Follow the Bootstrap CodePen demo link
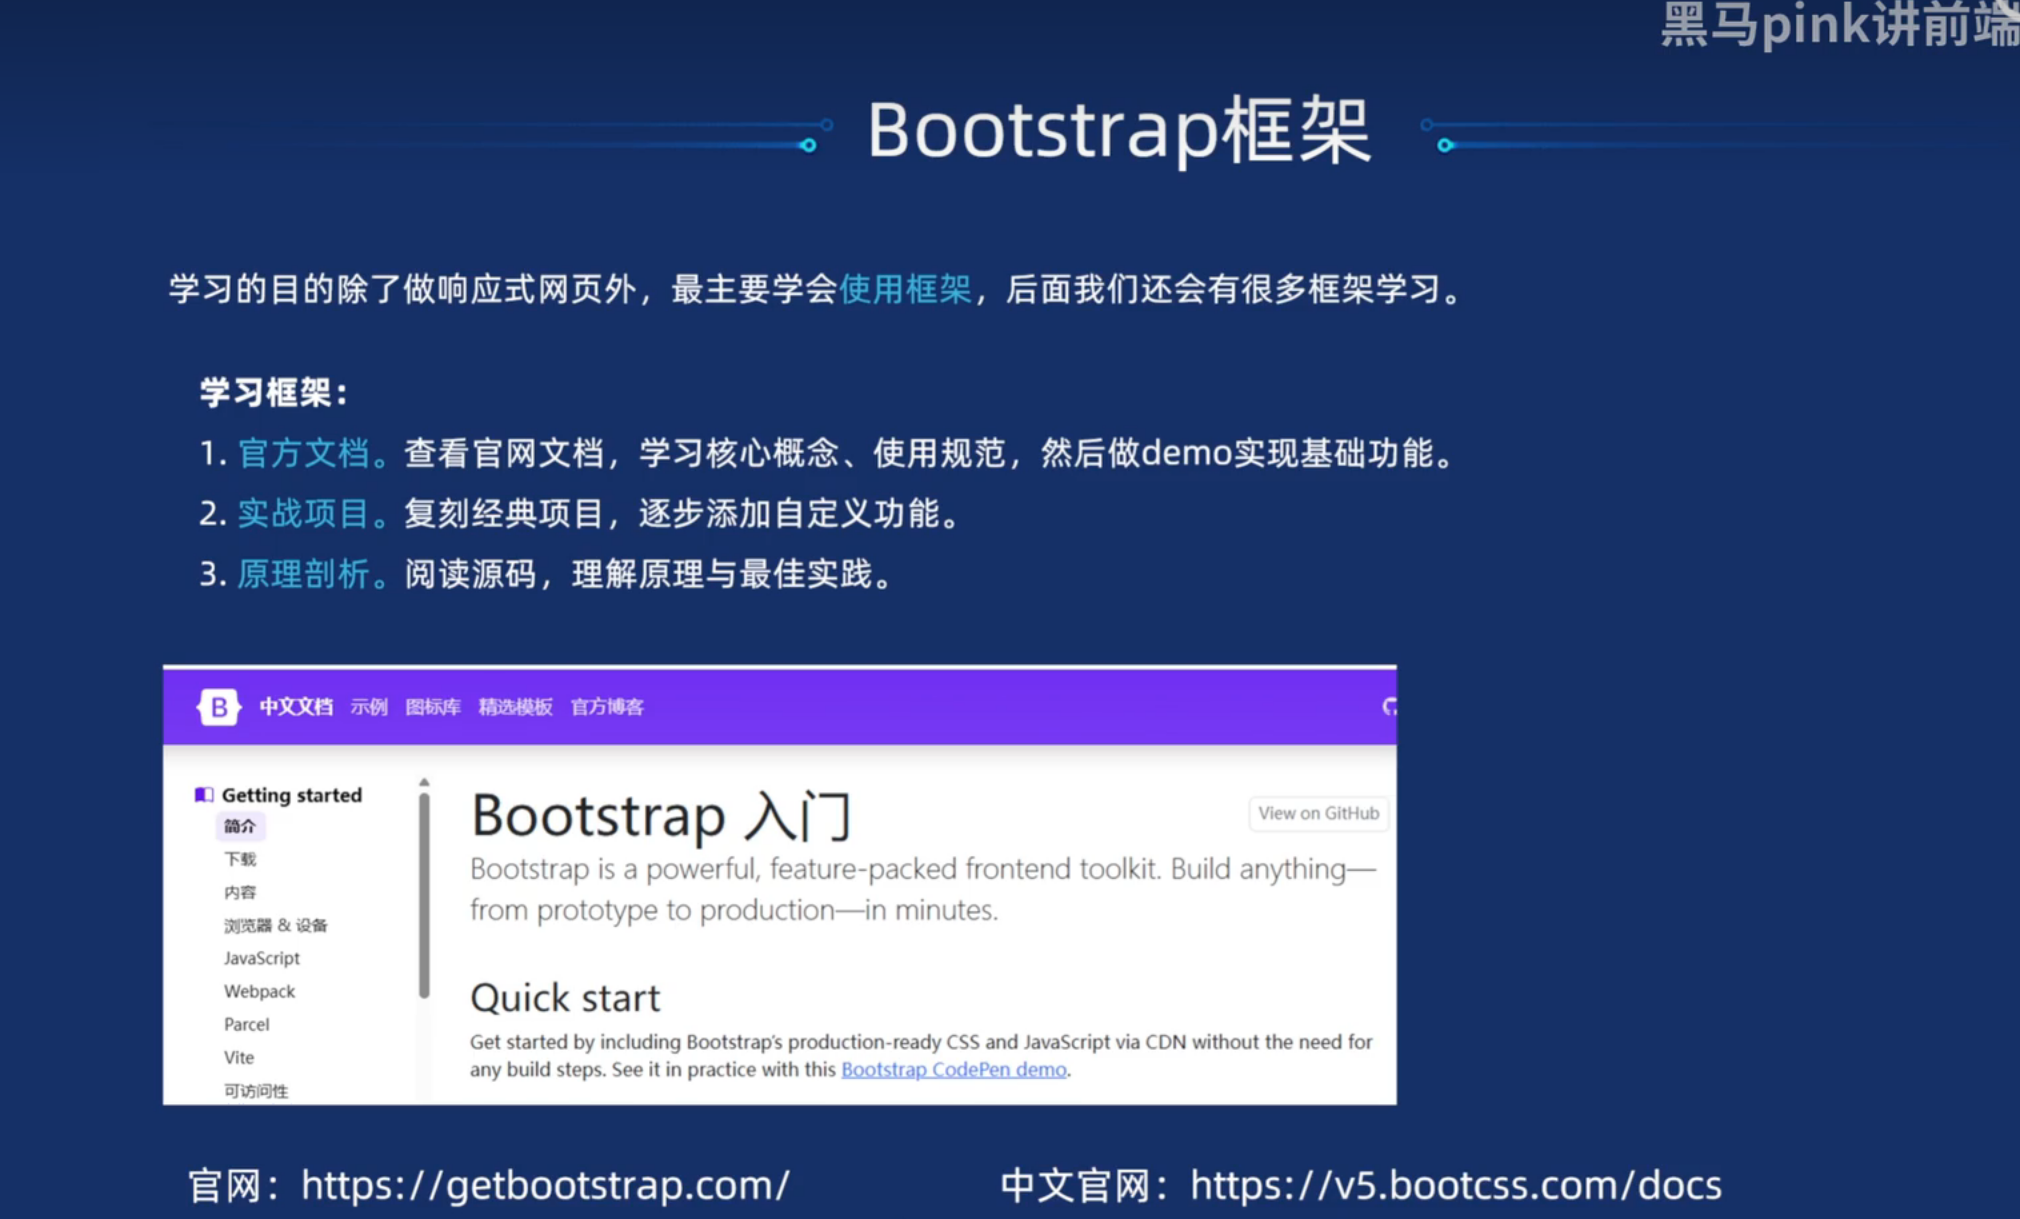This screenshot has width=2020, height=1219. pyautogui.click(x=954, y=1069)
